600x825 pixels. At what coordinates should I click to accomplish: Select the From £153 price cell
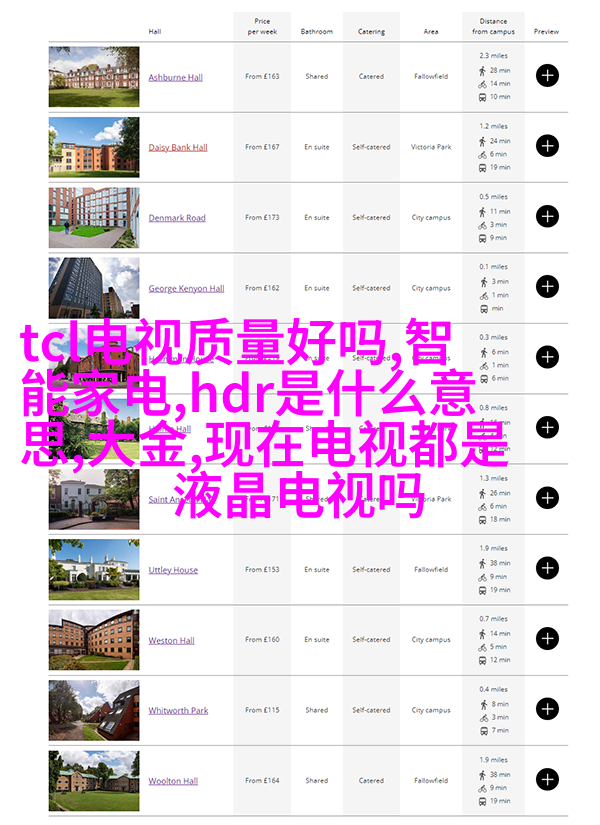pyautogui.click(x=262, y=569)
